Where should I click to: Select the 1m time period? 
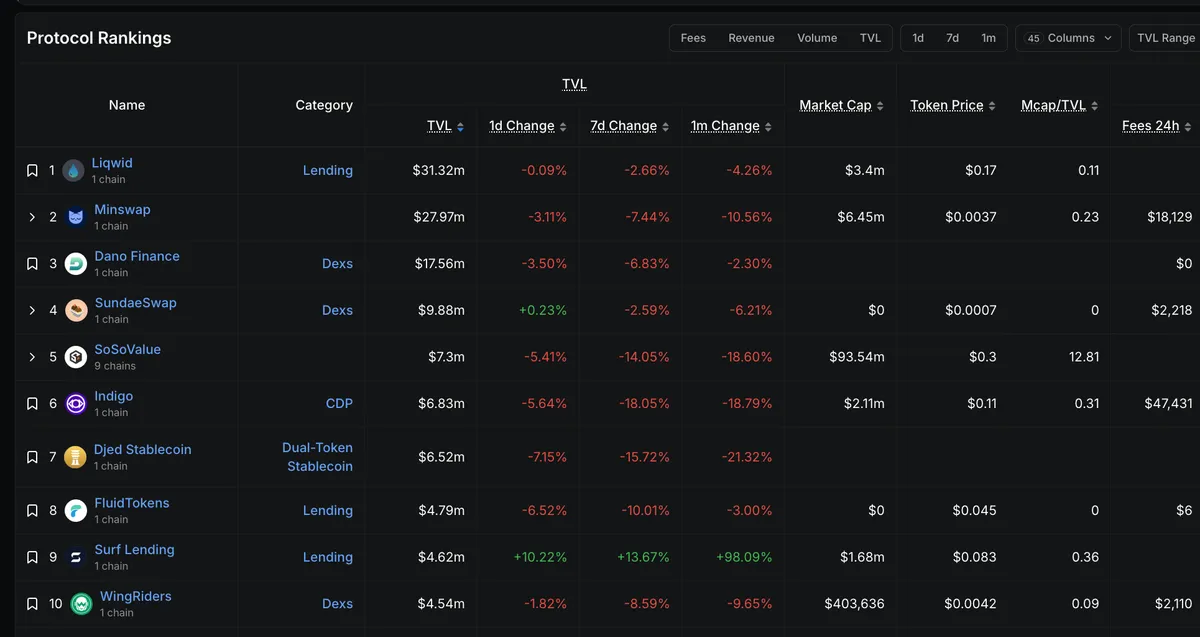(x=988, y=38)
